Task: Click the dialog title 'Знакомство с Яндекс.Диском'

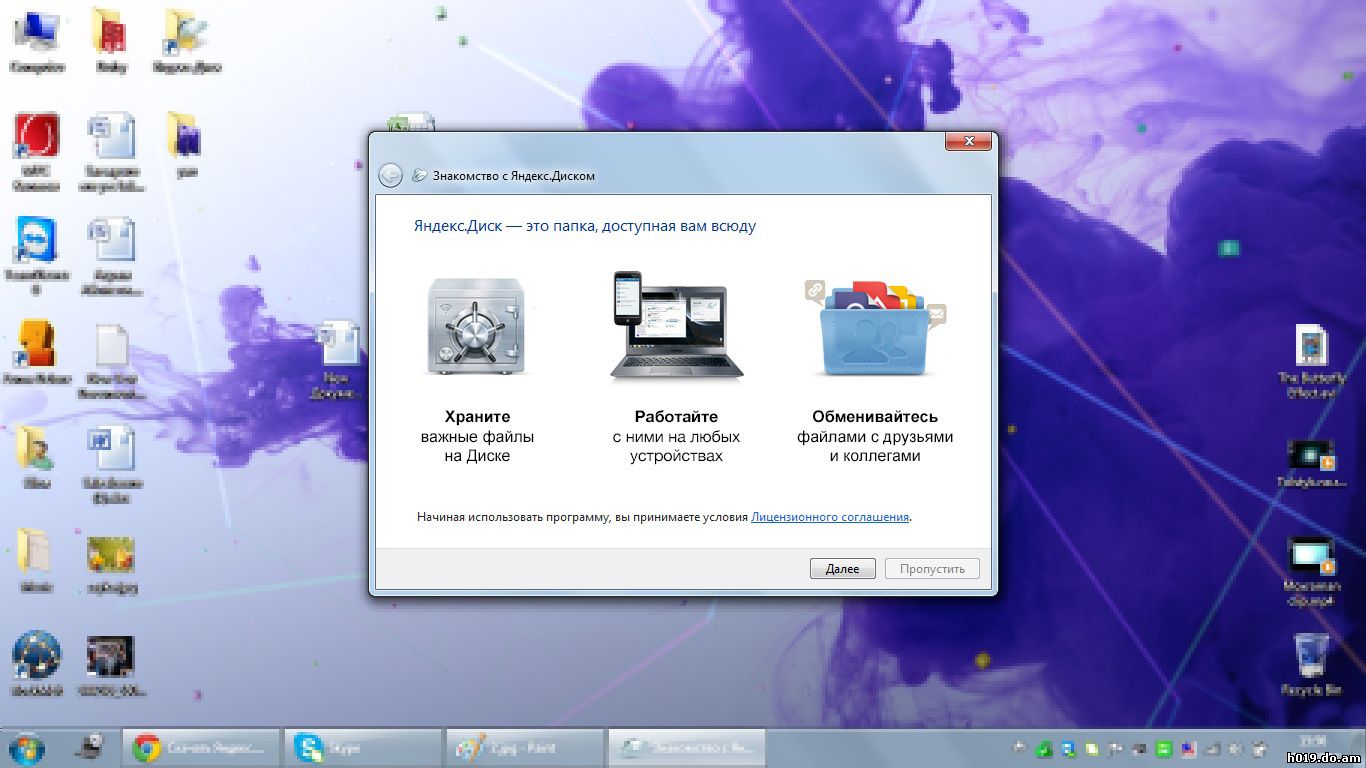Action: tap(514, 176)
